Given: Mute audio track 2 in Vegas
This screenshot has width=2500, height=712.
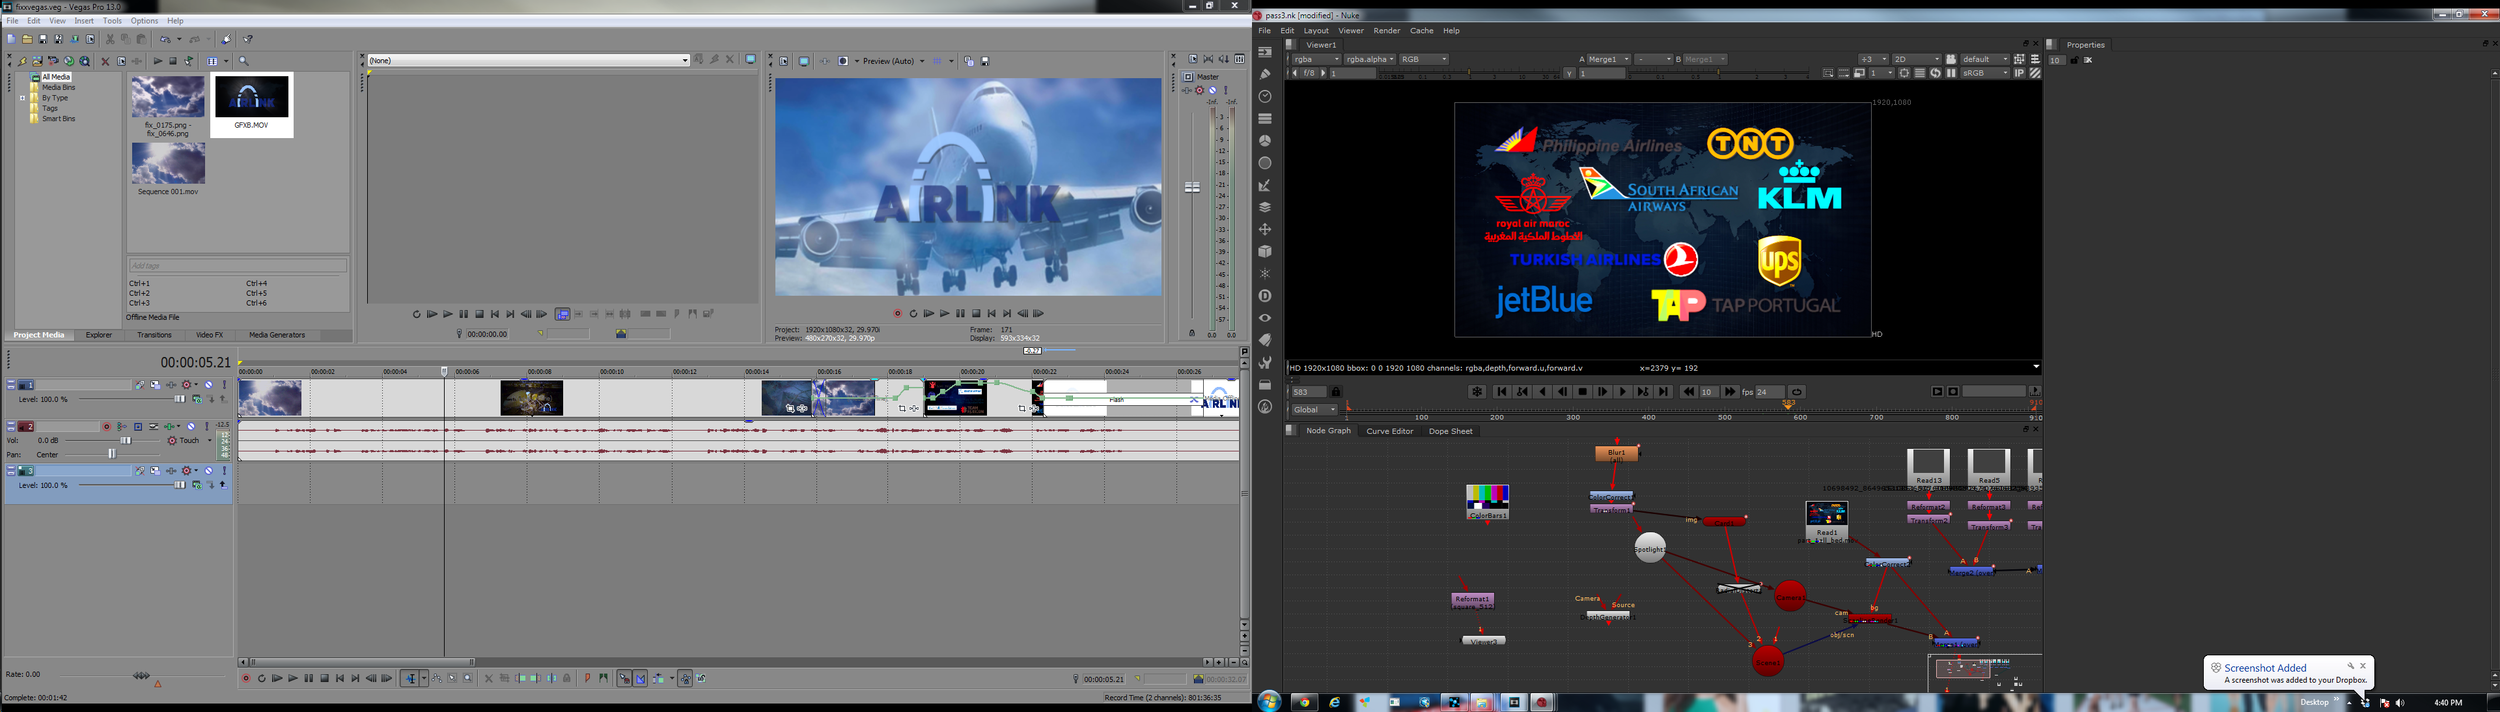Looking at the screenshot, I should click(191, 426).
